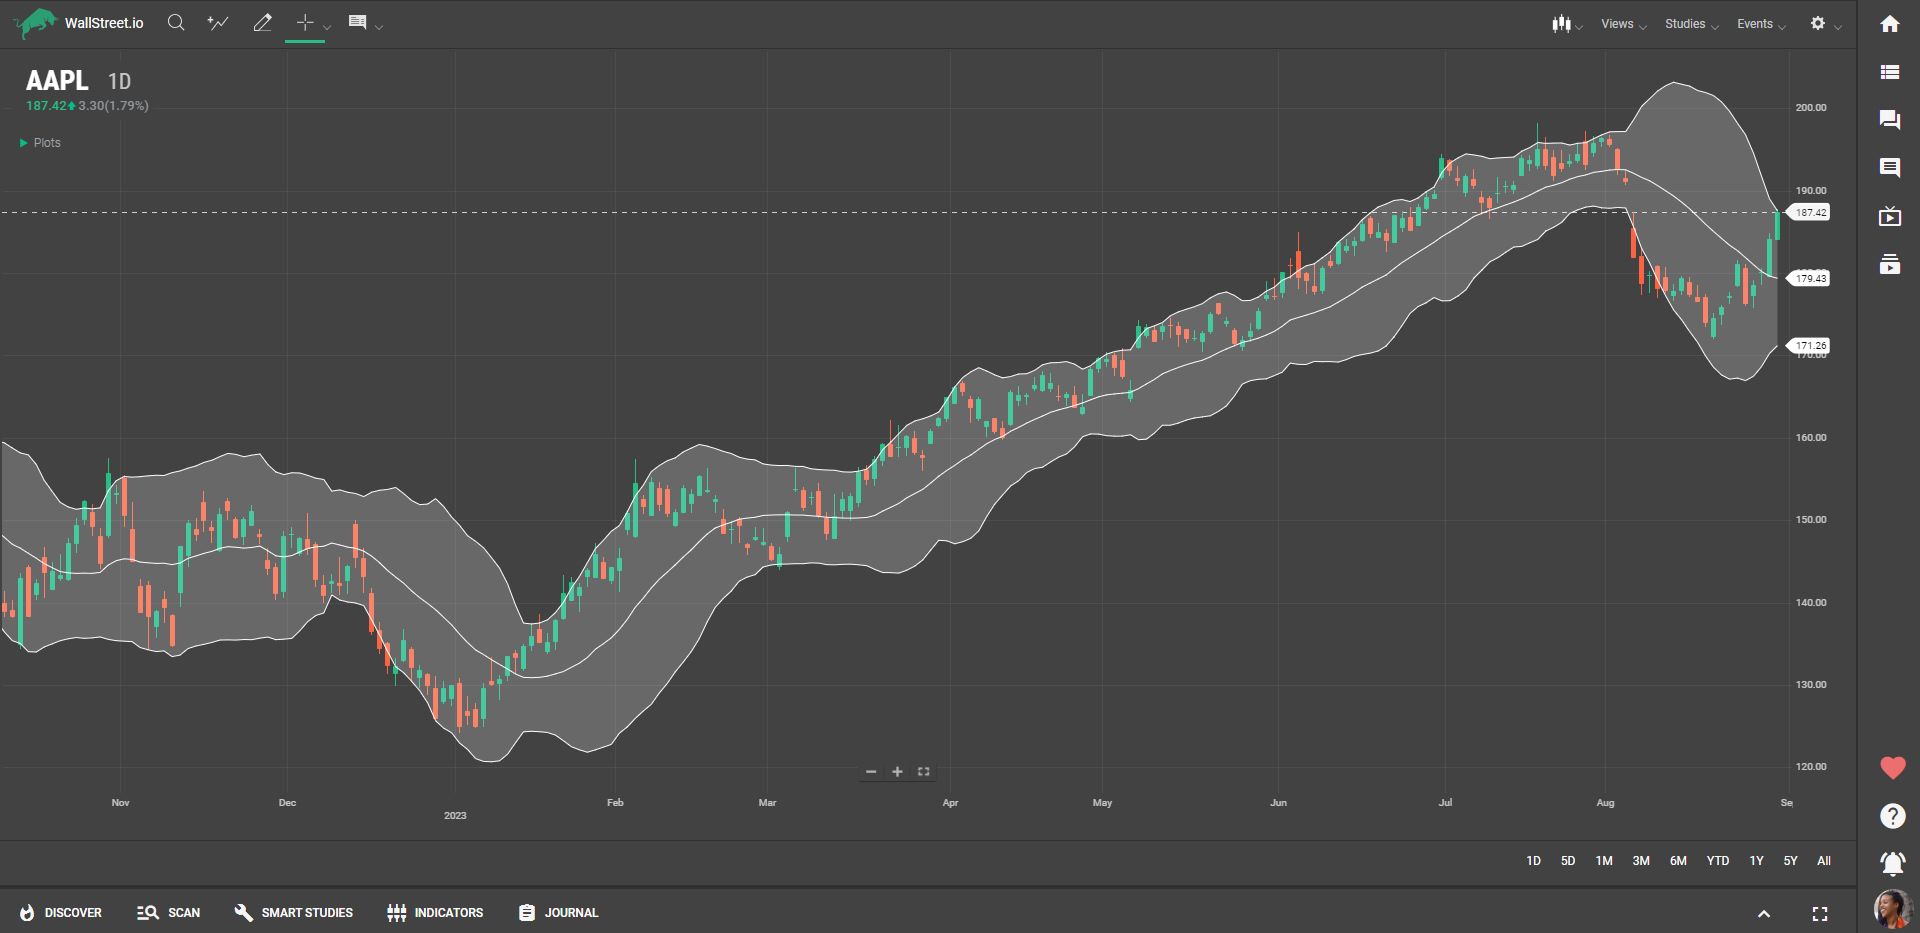Image resolution: width=1920 pixels, height=933 pixels.
Task: Expand the Events dropdown
Action: coord(1760,24)
